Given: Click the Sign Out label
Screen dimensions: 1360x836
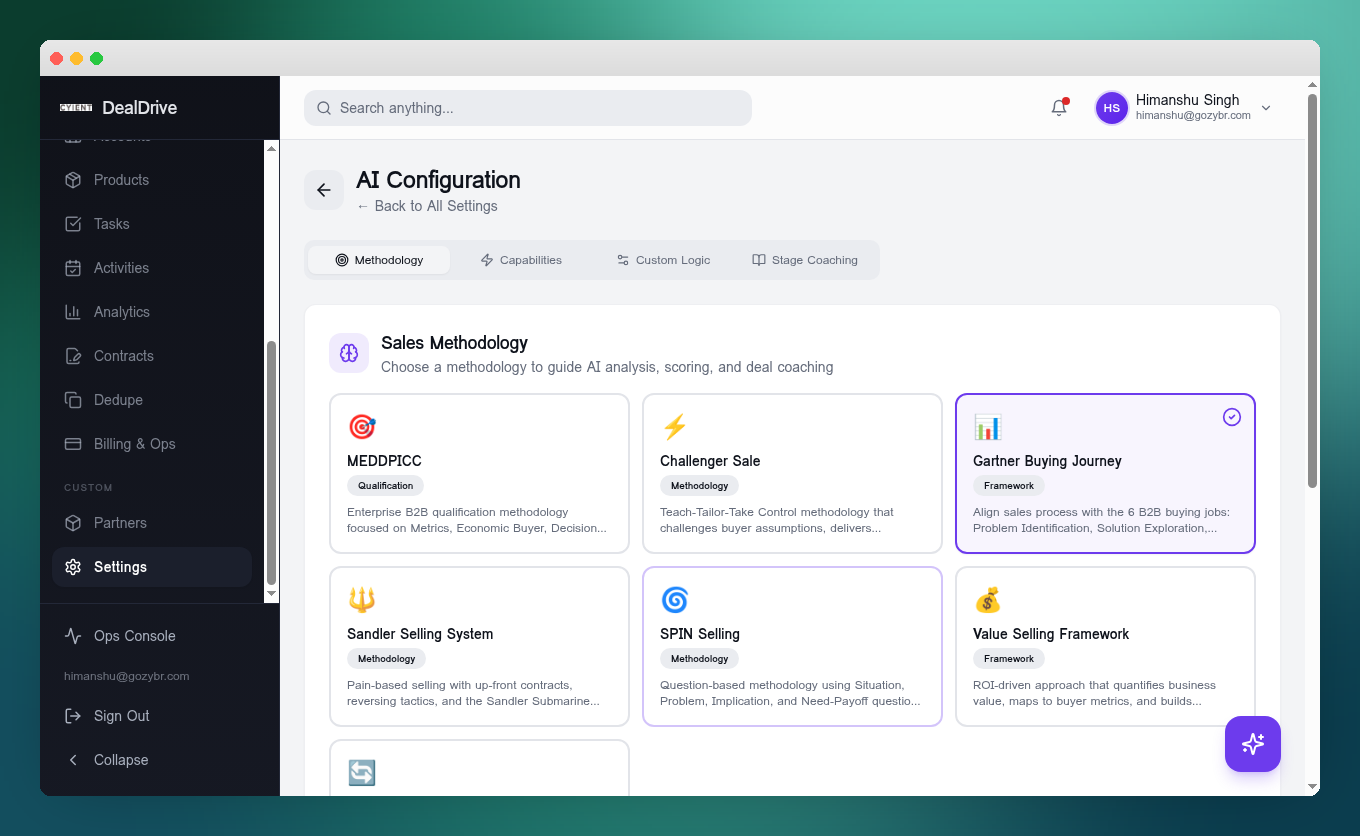Looking at the screenshot, I should (x=122, y=716).
